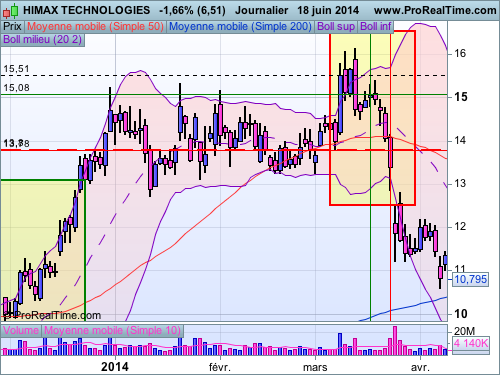
Task: Click the 15,51 level label
Action: click(16, 69)
